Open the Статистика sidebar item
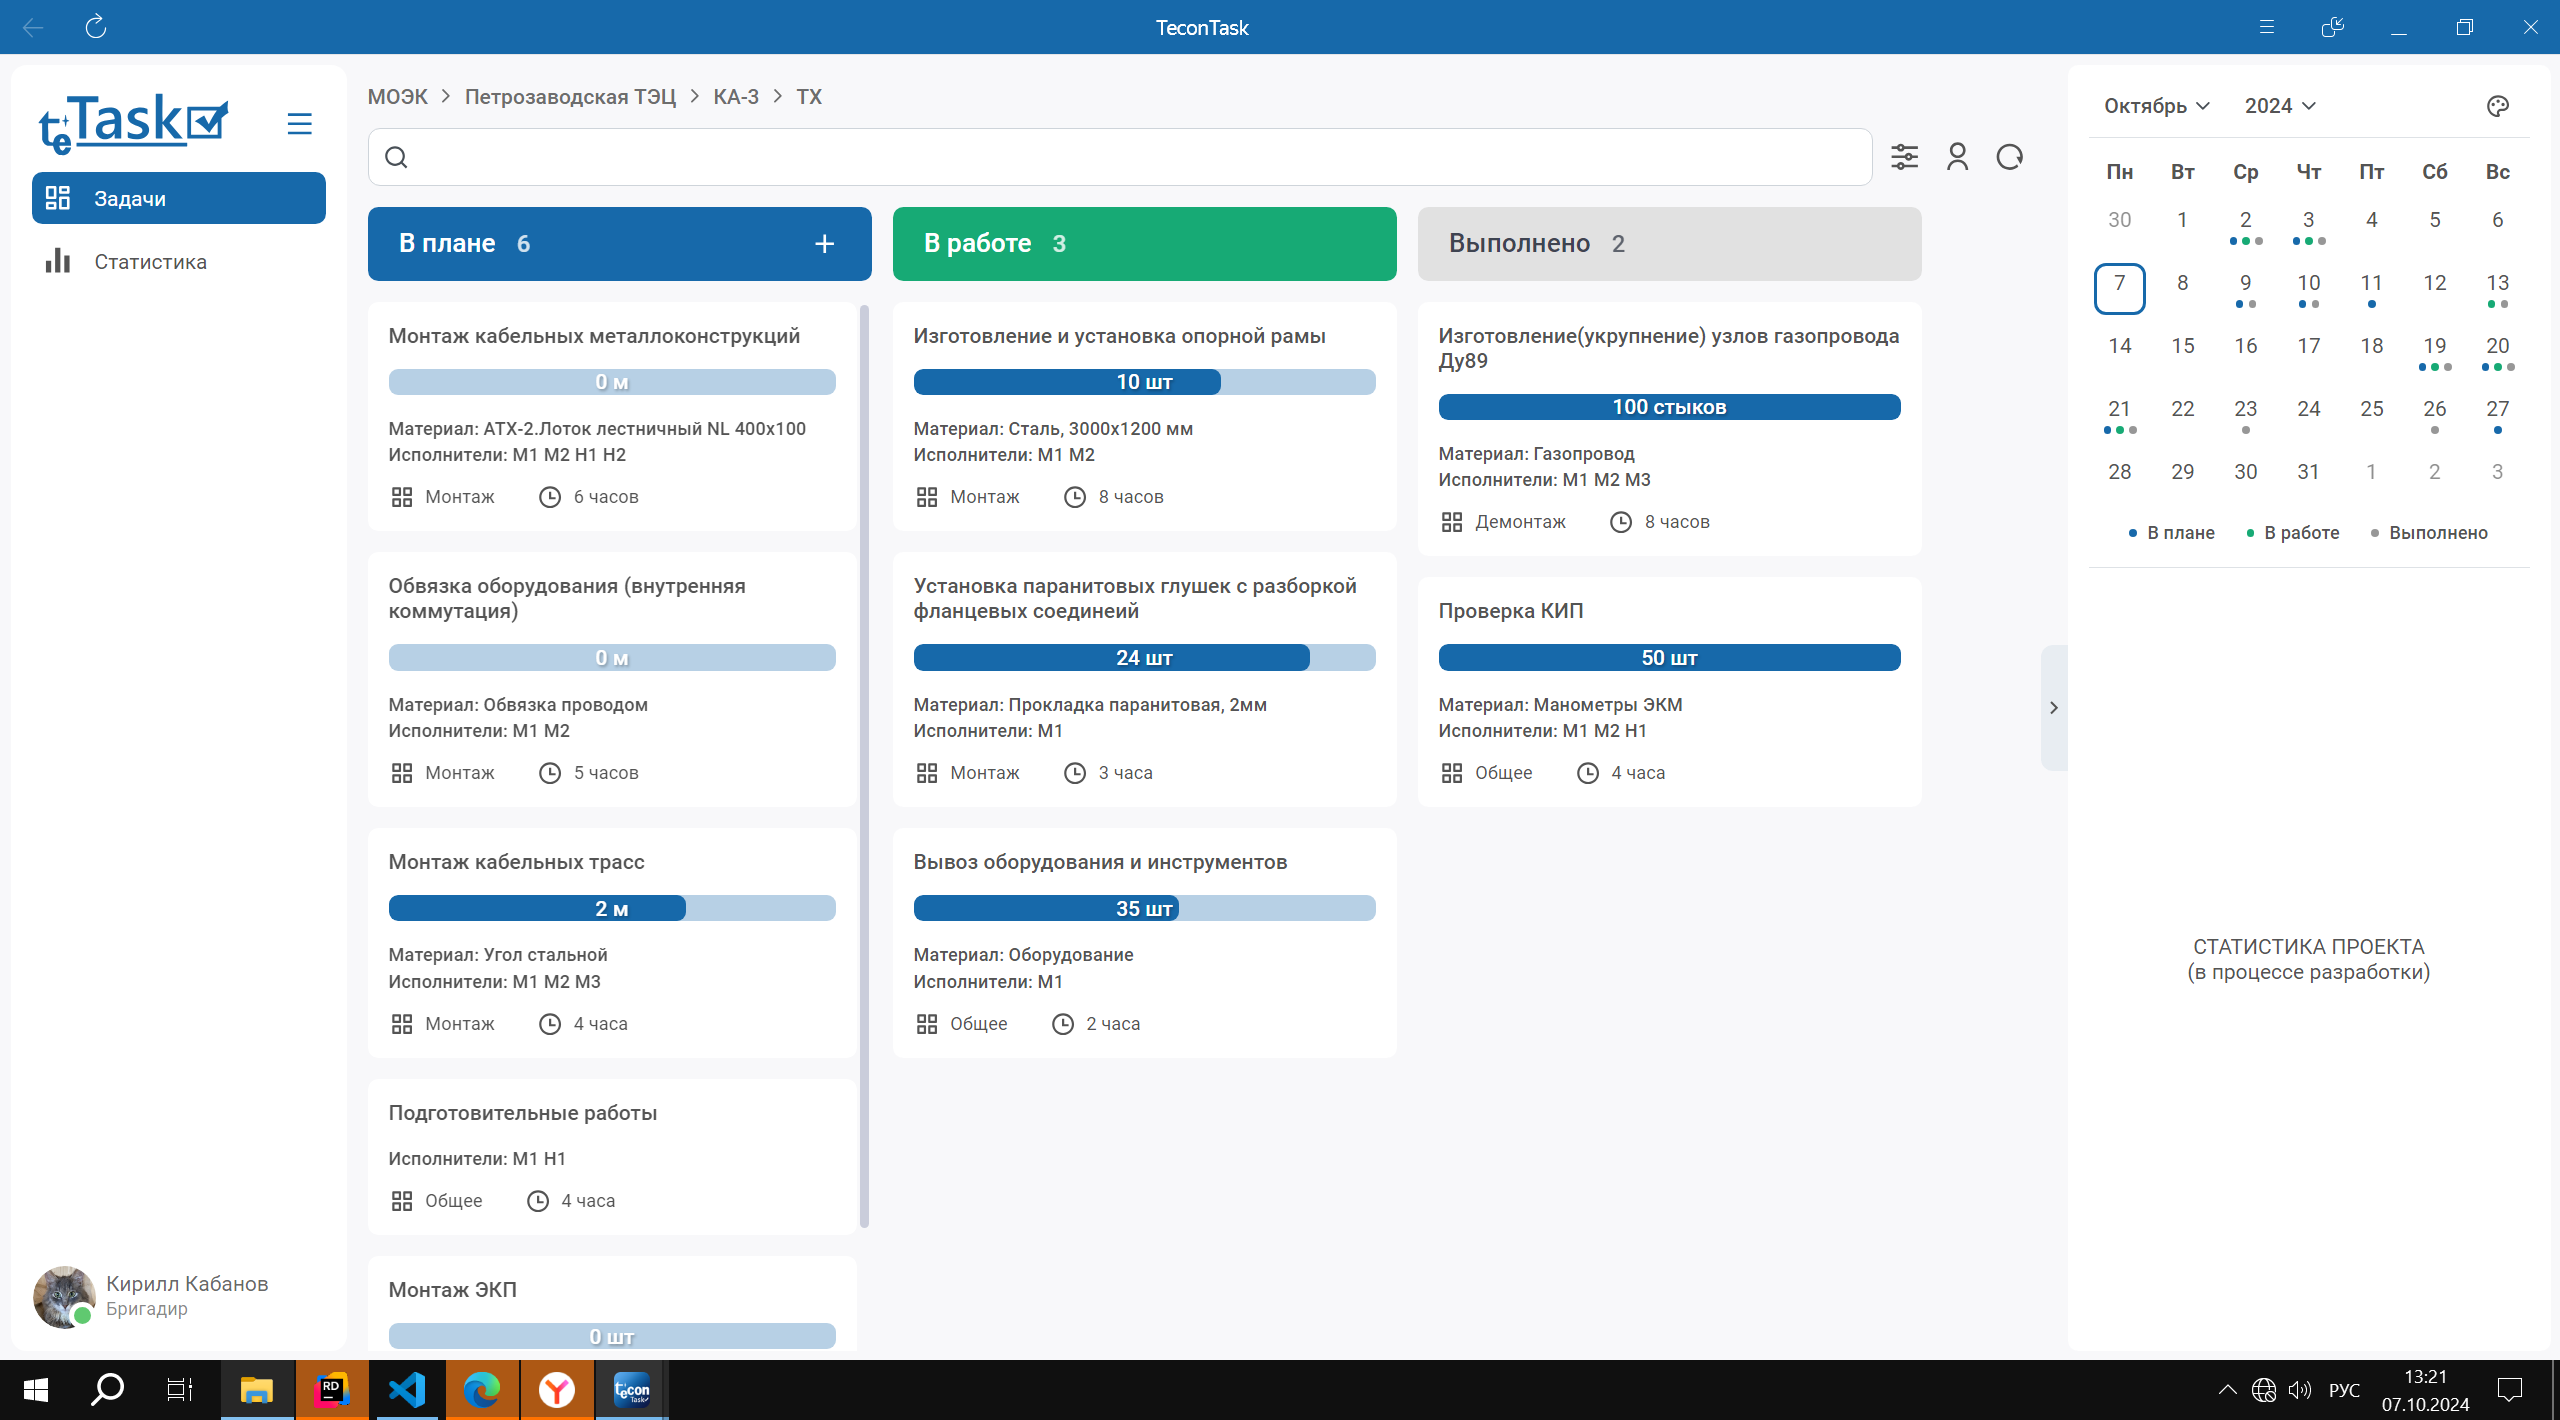2560x1420 pixels. point(150,262)
